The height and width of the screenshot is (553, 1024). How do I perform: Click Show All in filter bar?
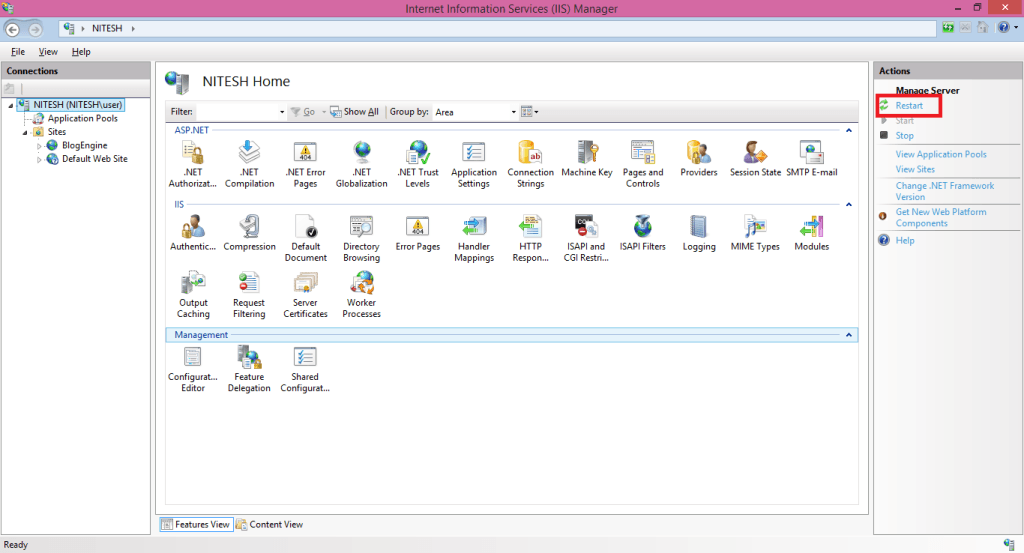[x=354, y=112]
